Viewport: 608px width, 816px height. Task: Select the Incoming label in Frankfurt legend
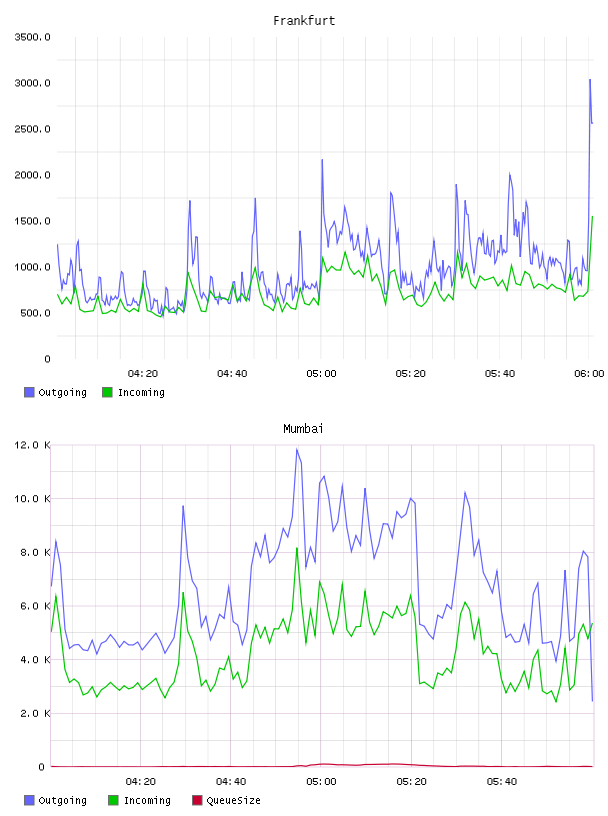click(141, 392)
